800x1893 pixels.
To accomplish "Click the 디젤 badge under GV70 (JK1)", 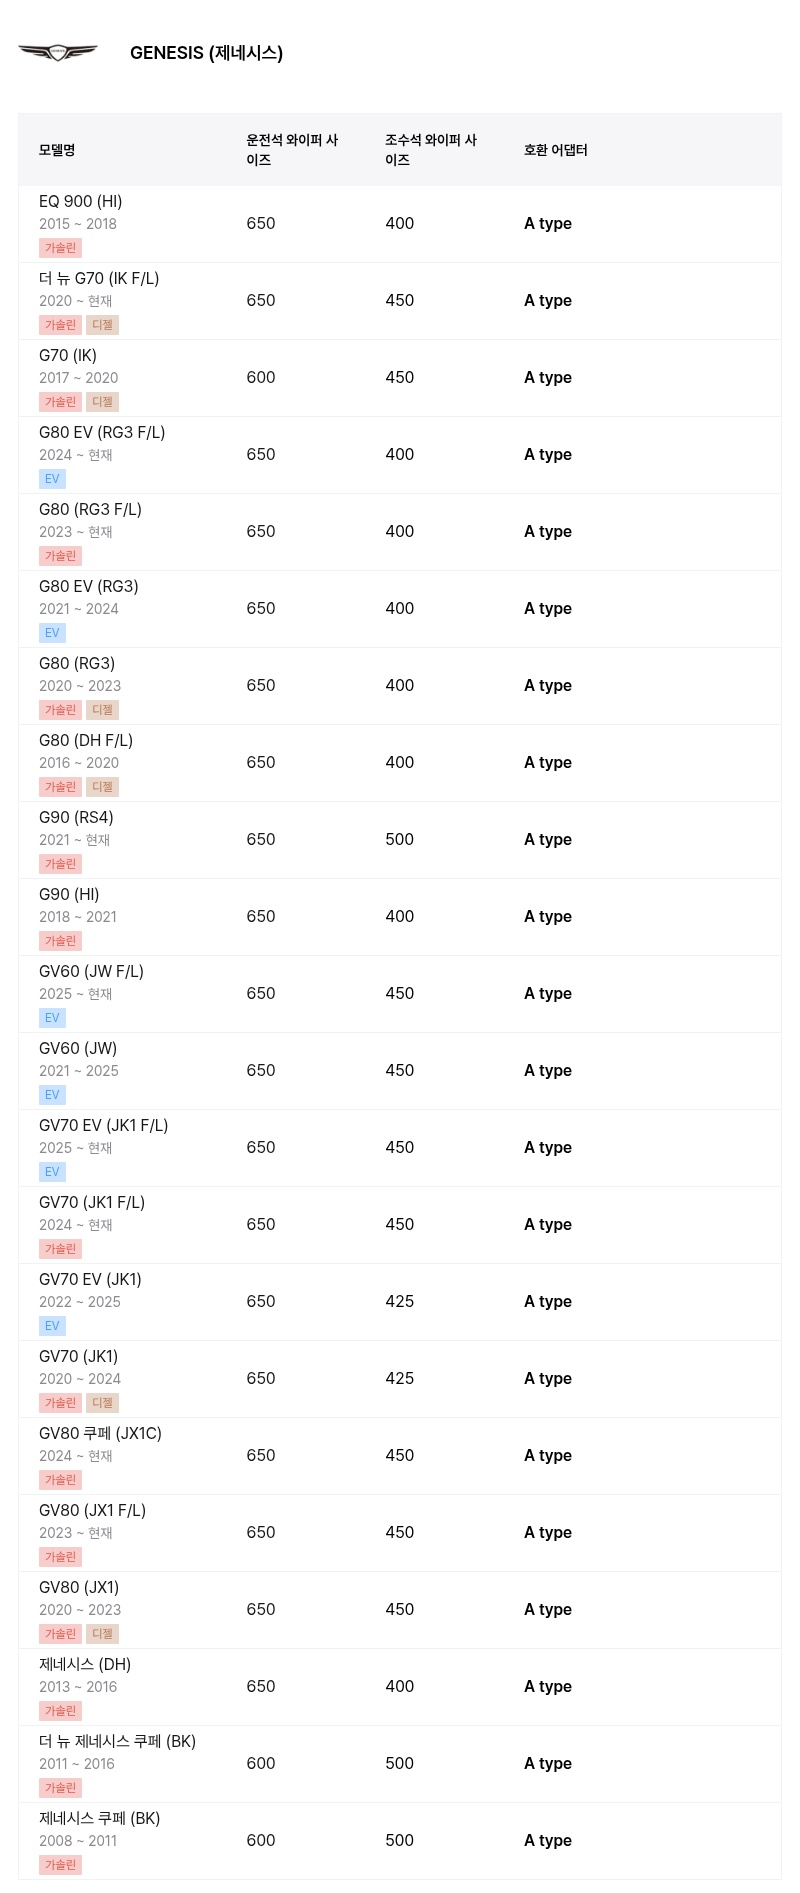I will click(x=102, y=1403).
